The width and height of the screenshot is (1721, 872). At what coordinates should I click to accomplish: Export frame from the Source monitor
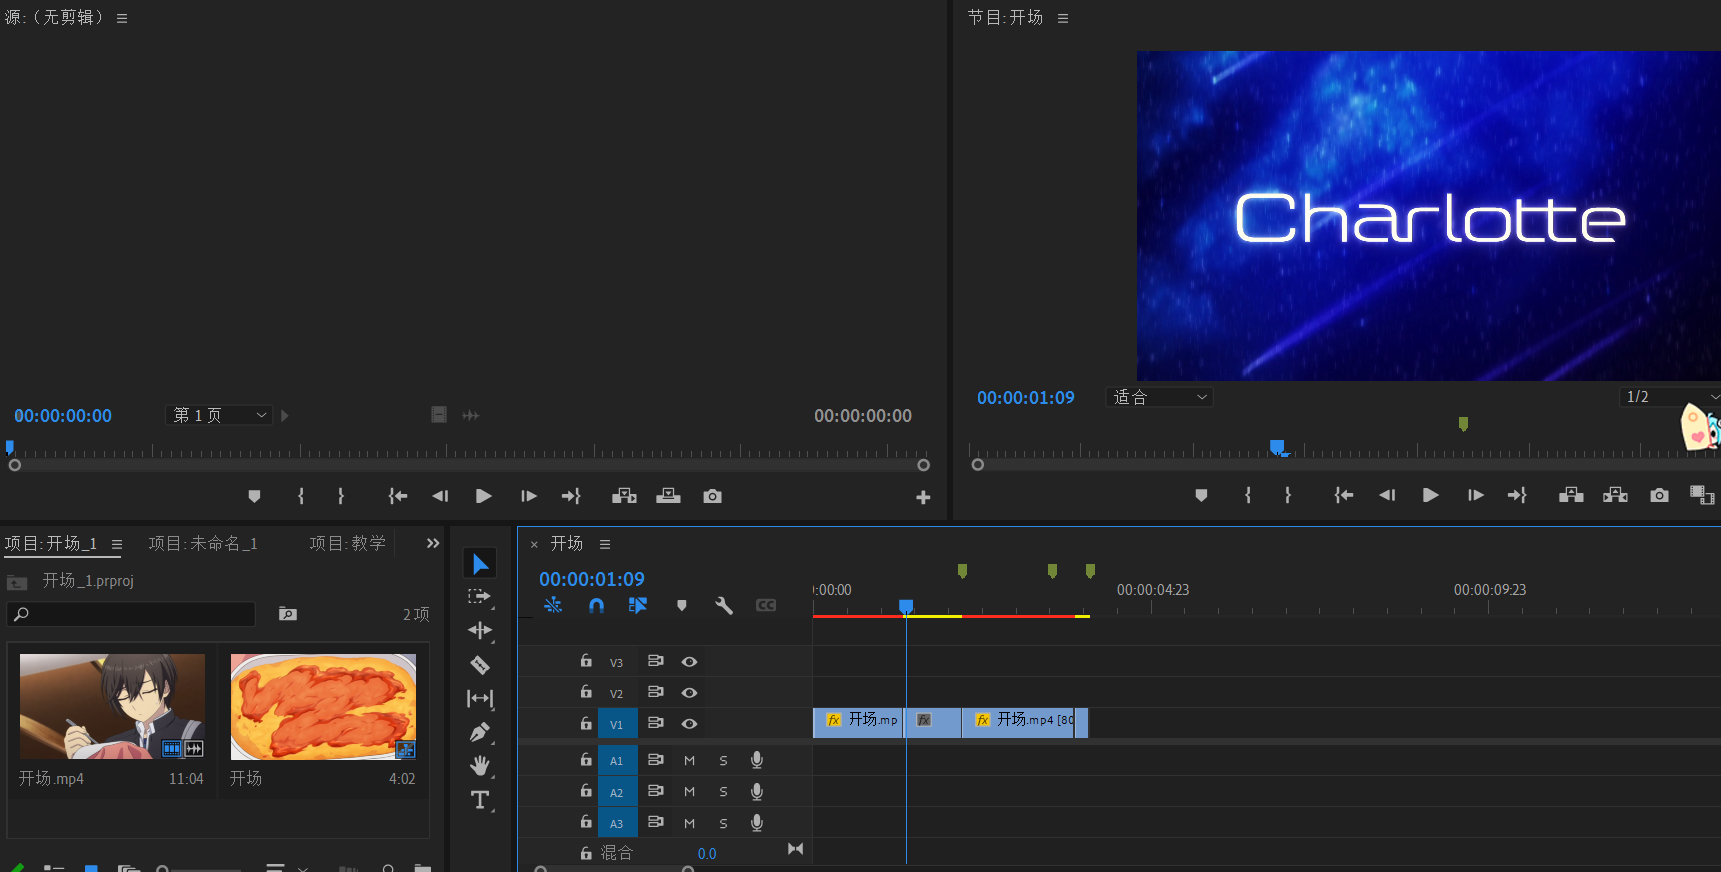[712, 496]
